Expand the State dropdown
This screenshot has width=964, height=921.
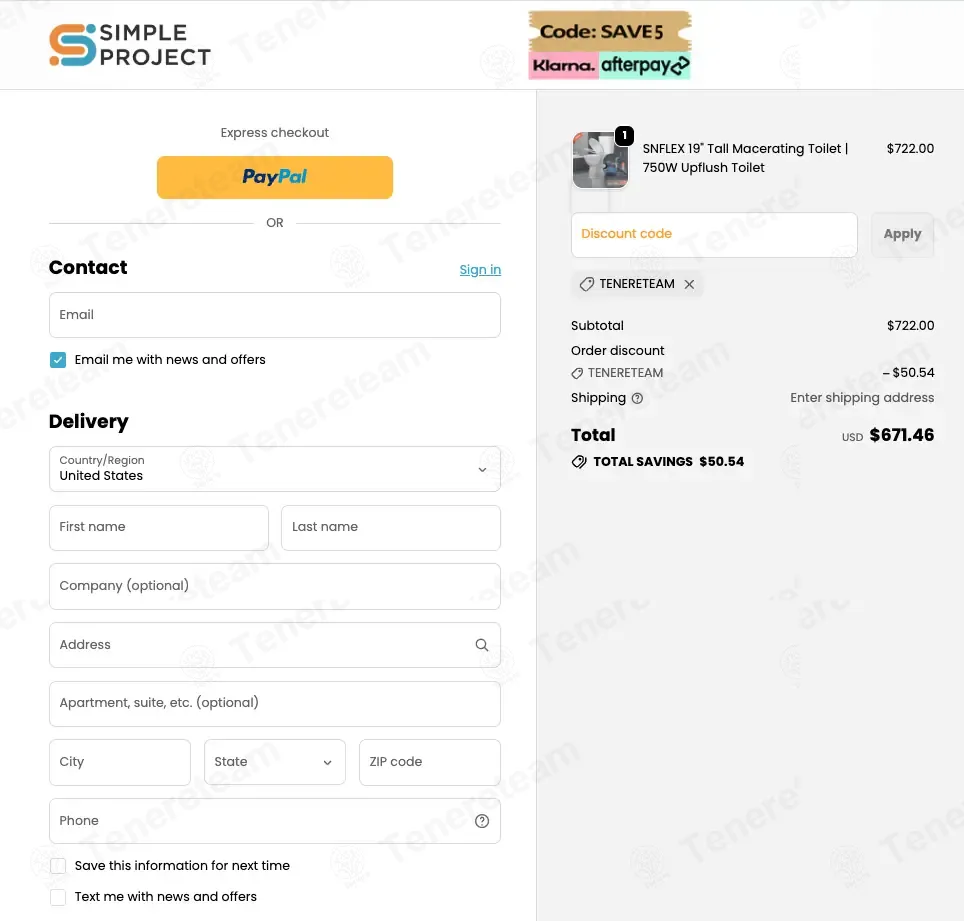click(275, 762)
